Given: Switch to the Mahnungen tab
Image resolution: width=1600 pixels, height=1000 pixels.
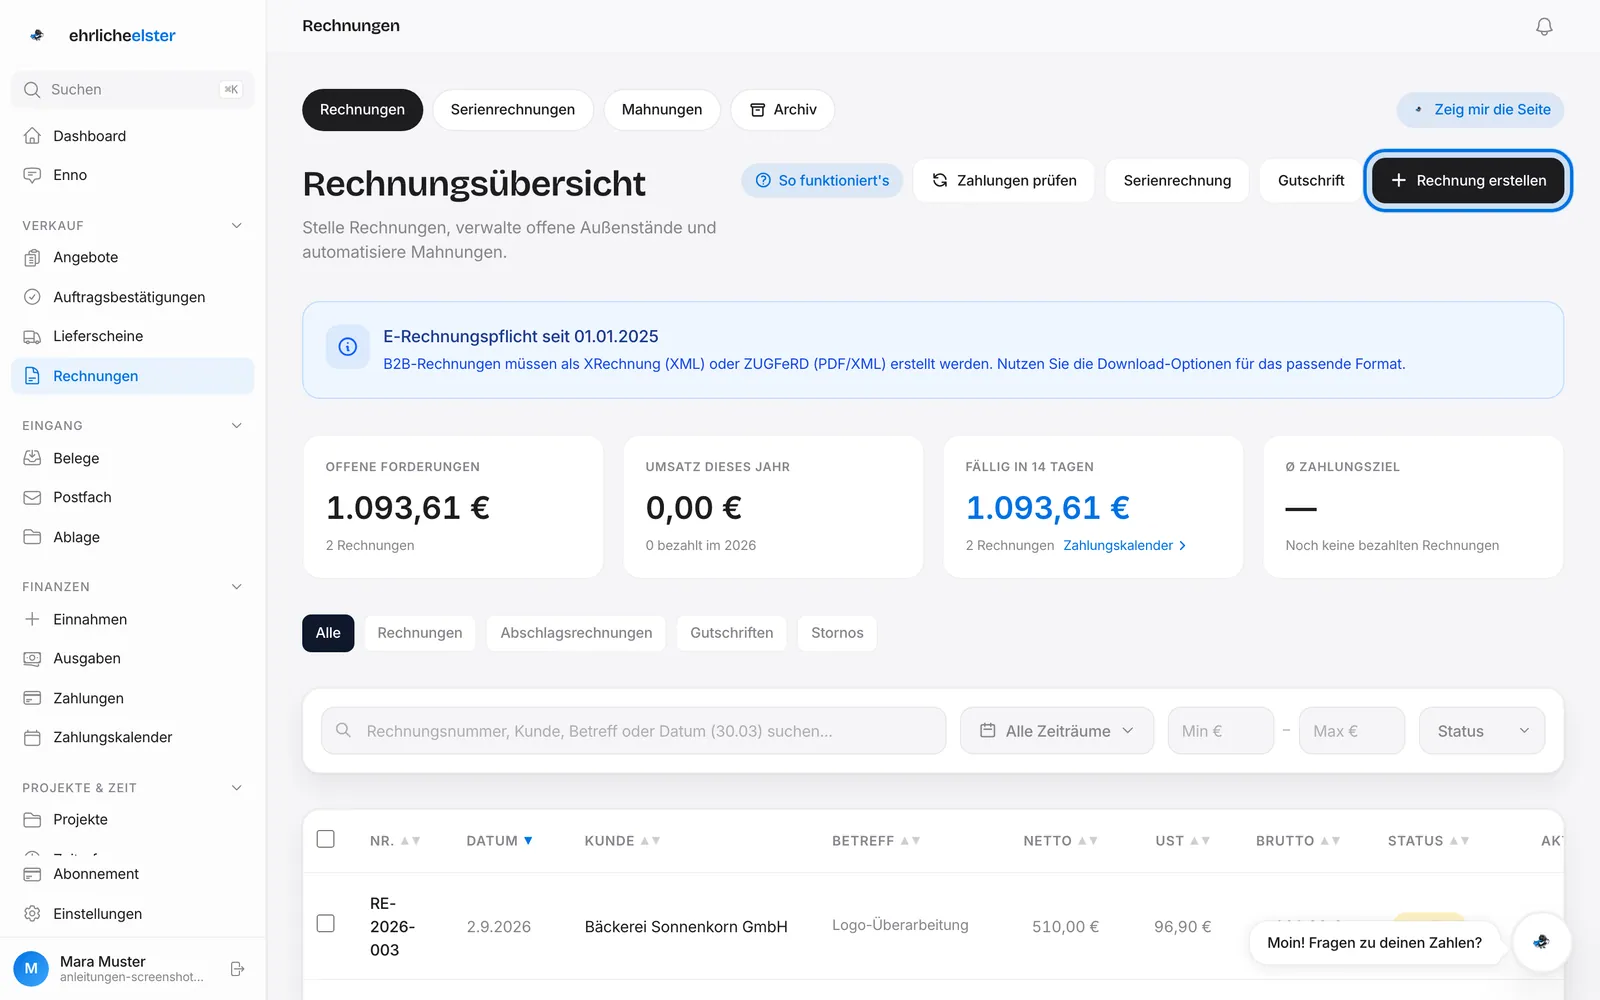Looking at the screenshot, I should (662, 110).
